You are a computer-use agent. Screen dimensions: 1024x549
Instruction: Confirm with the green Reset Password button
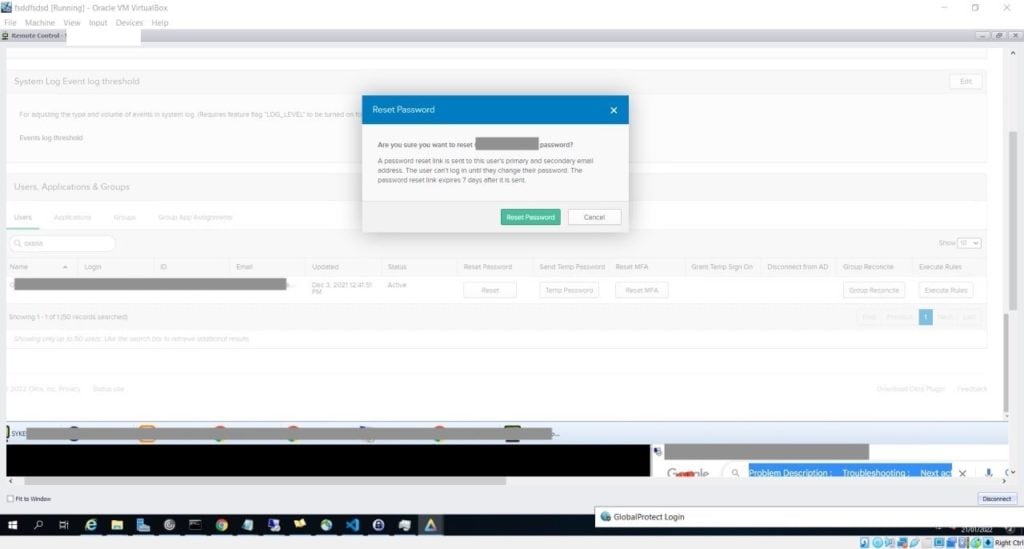pos(530,217)
